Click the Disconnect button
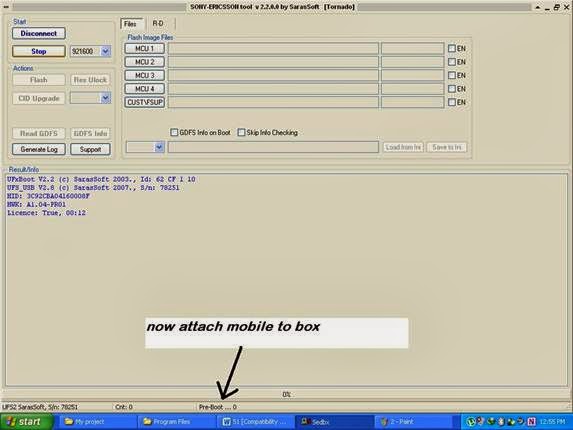Screen dimensions: 573x430 click(x=39, y=33)
